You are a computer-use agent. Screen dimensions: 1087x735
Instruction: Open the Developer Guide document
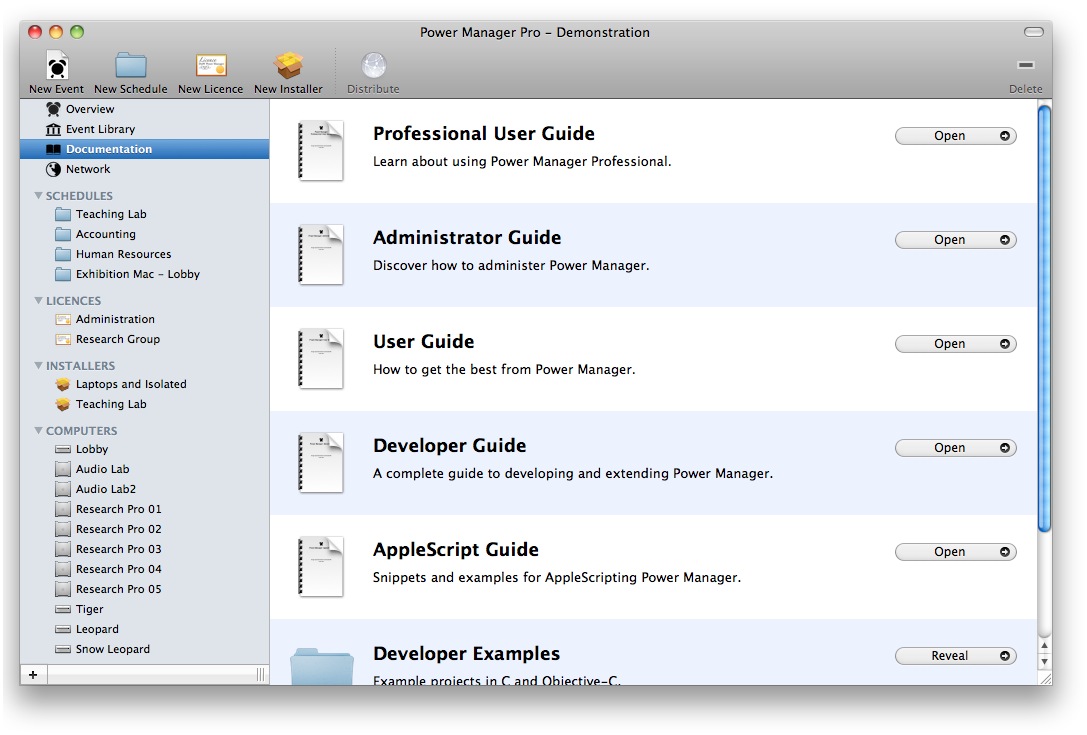[955, 448]
